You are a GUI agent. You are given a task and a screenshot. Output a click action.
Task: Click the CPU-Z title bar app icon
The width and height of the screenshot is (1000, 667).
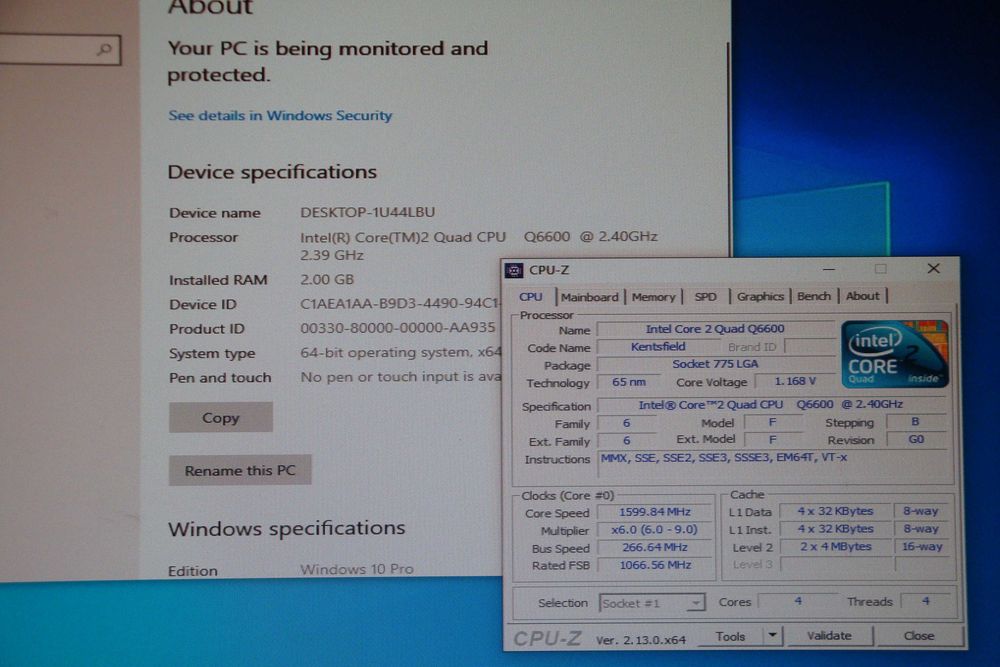point(514,270)
